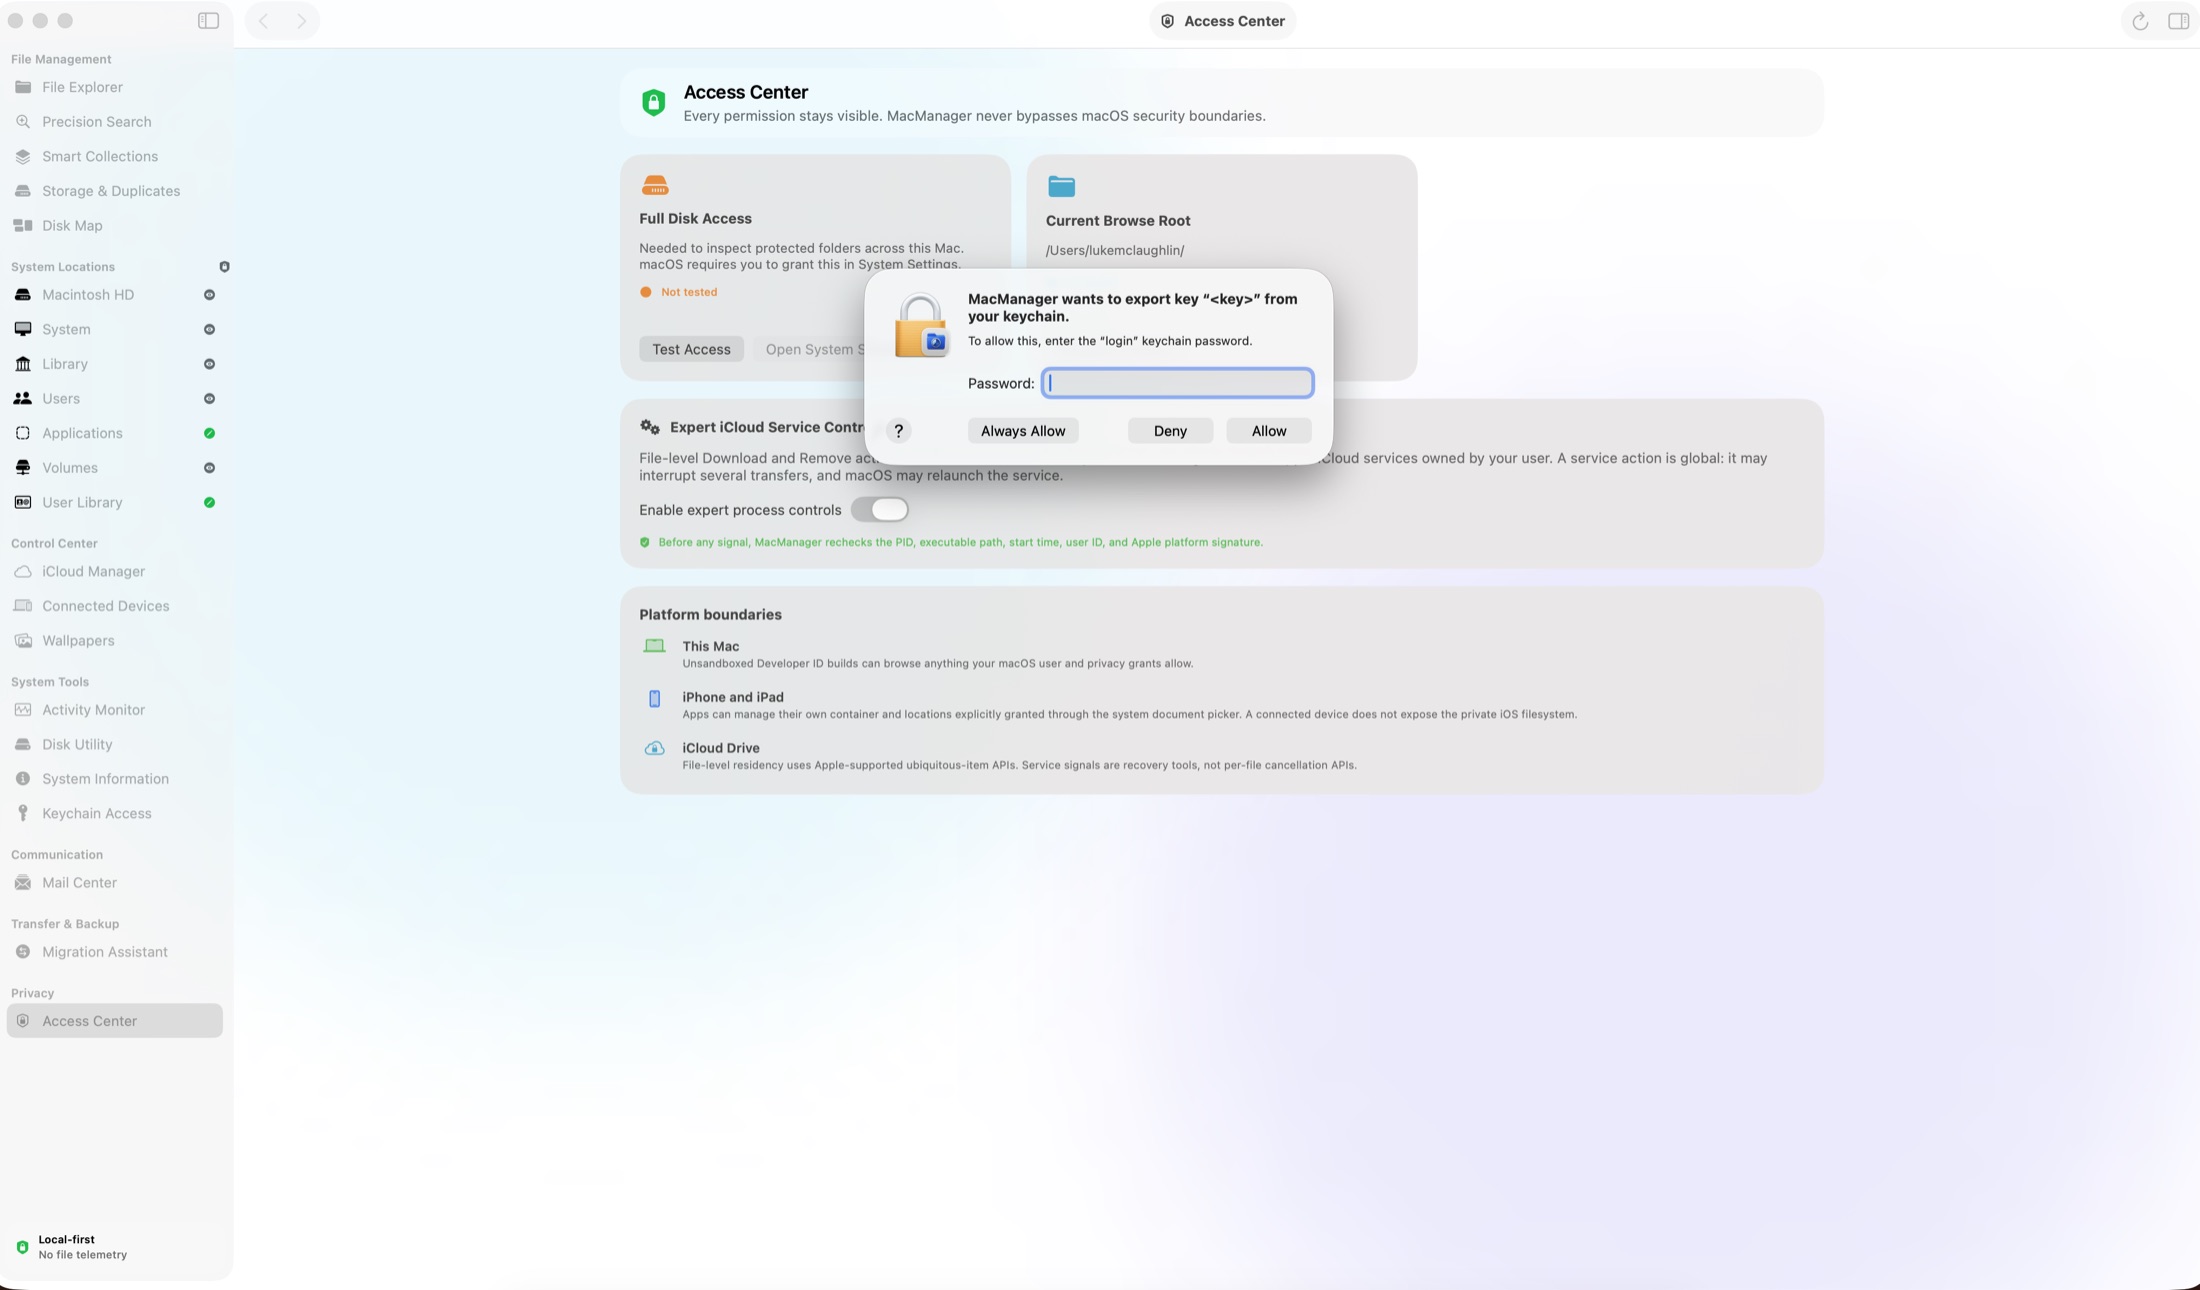This screenshot has width=2200, height=1290.
Task: Click the /Users/lukemclaughlin/ path text
Action: [1115, 250]
